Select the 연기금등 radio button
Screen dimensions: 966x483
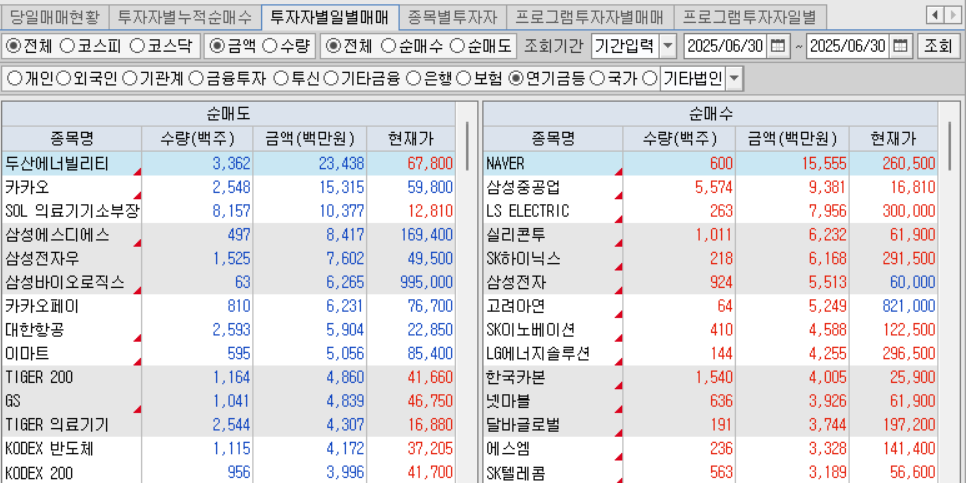click(x=516, y=78)
